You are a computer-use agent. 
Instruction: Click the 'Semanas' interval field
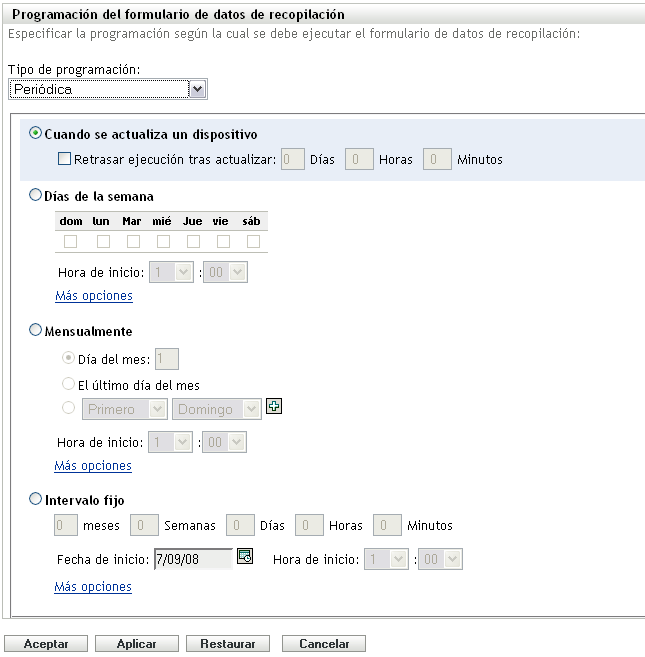point(144,525)
